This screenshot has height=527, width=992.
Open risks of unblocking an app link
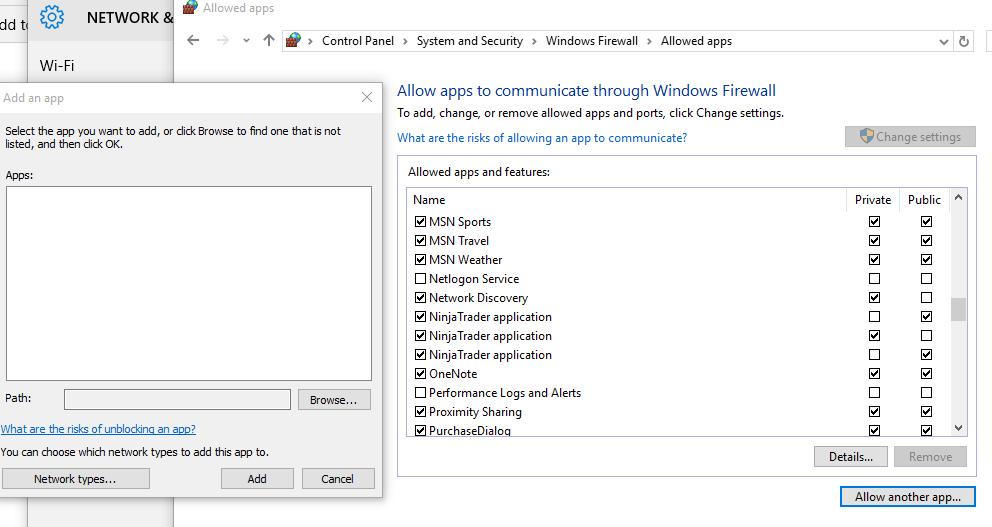click(98, 429)
